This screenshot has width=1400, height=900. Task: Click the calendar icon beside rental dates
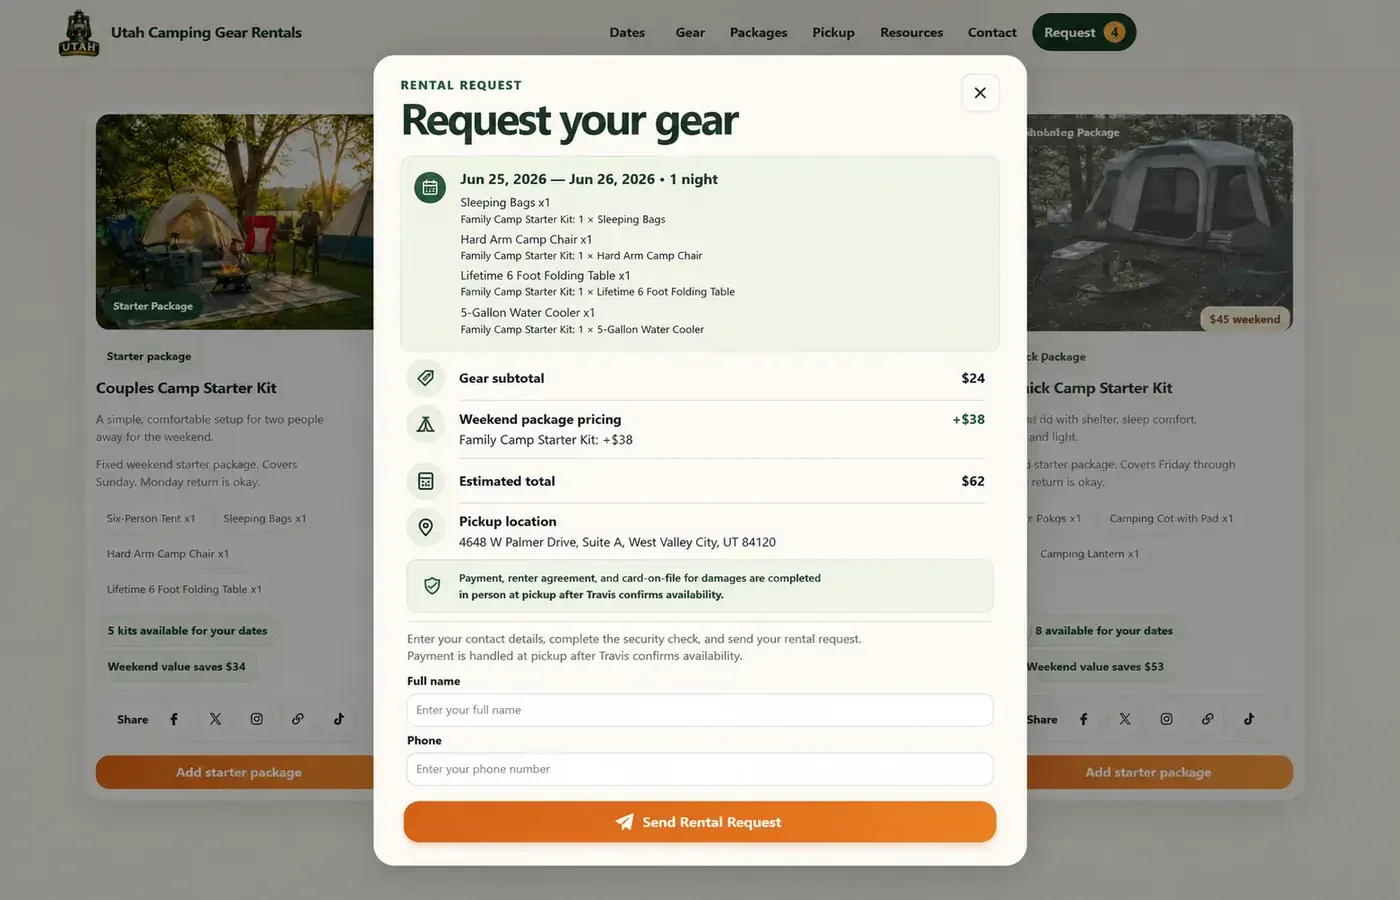coord(430,187)
